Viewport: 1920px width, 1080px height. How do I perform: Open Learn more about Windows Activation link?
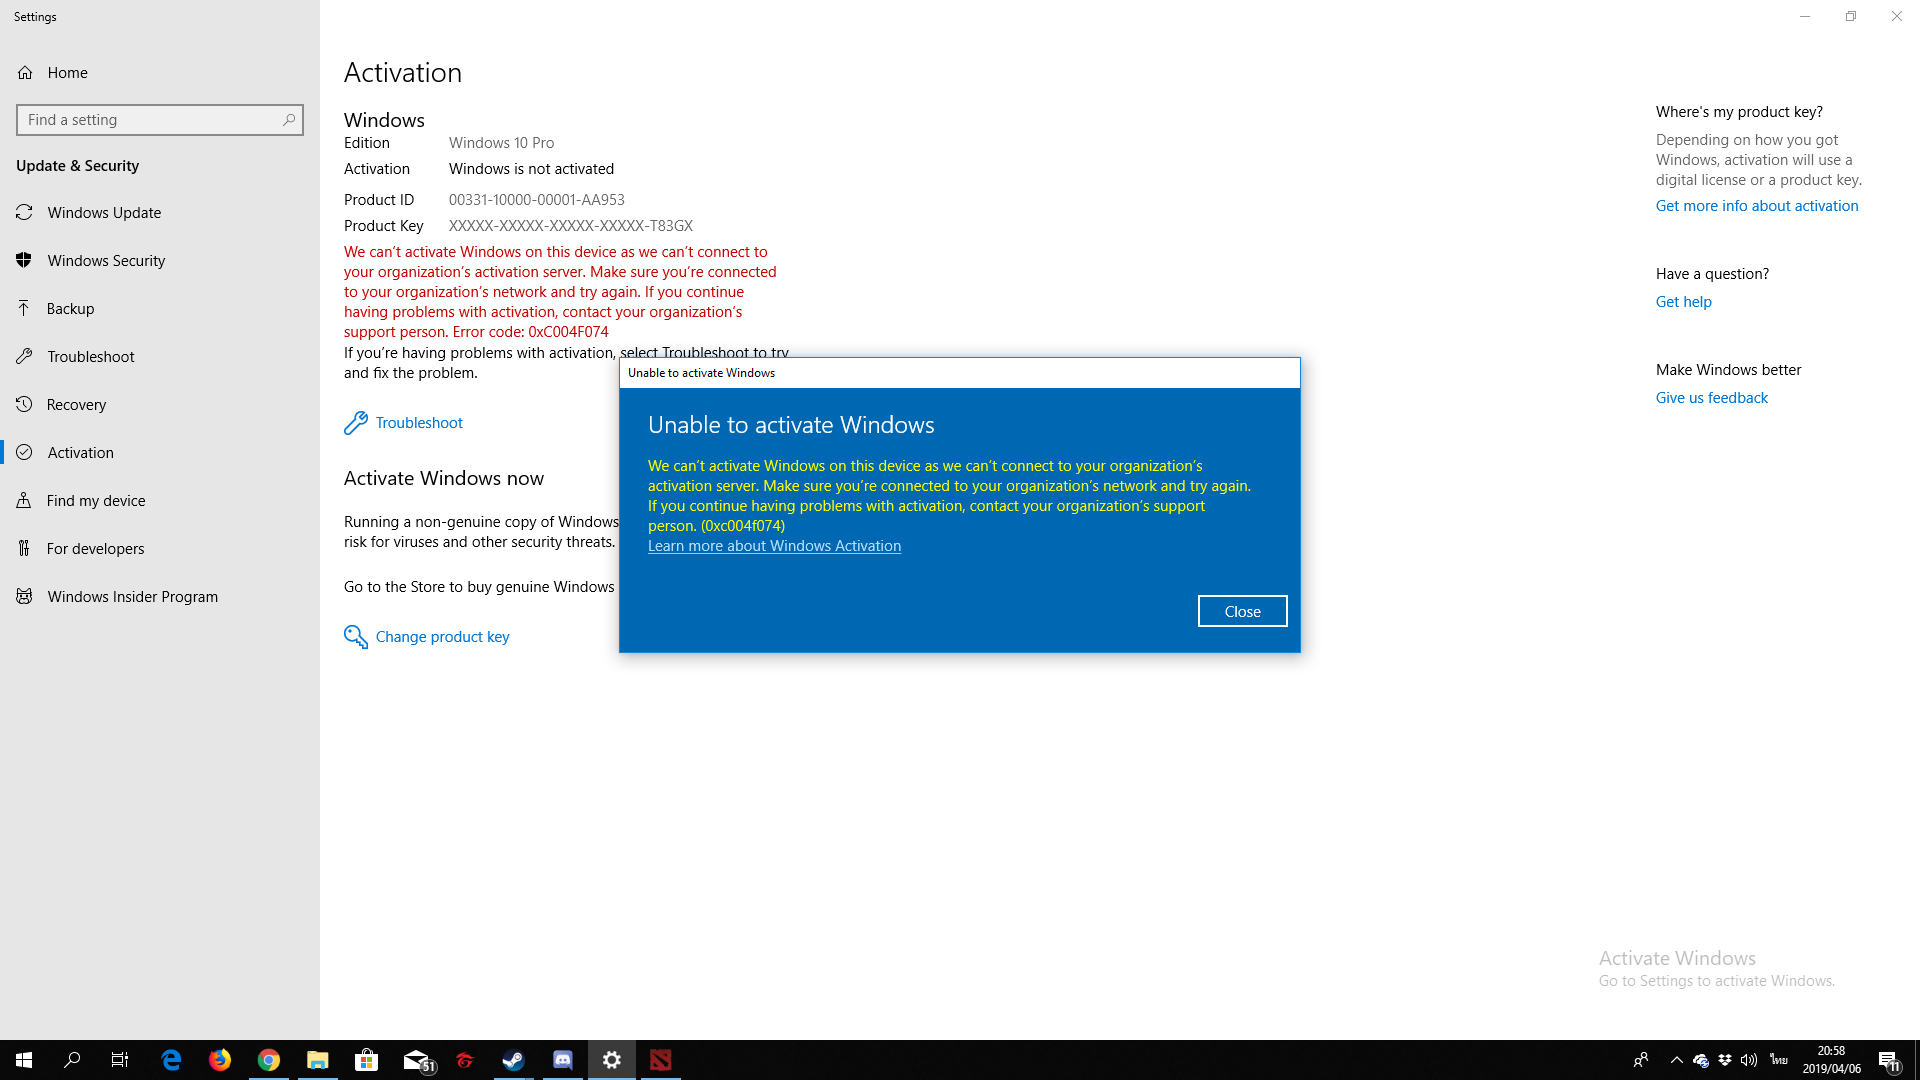point(774,546)
